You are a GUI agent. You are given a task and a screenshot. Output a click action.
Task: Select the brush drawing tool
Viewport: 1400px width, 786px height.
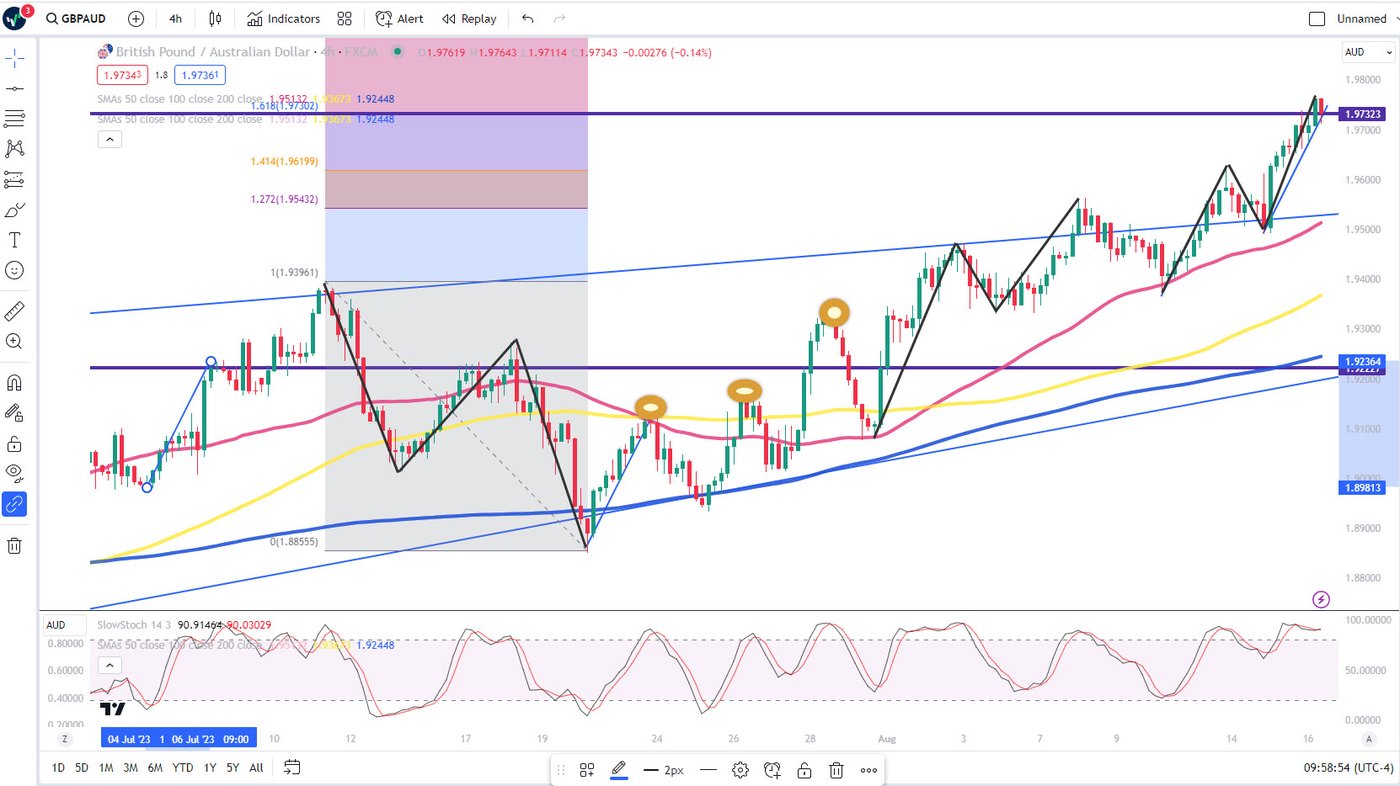[15, 210]
